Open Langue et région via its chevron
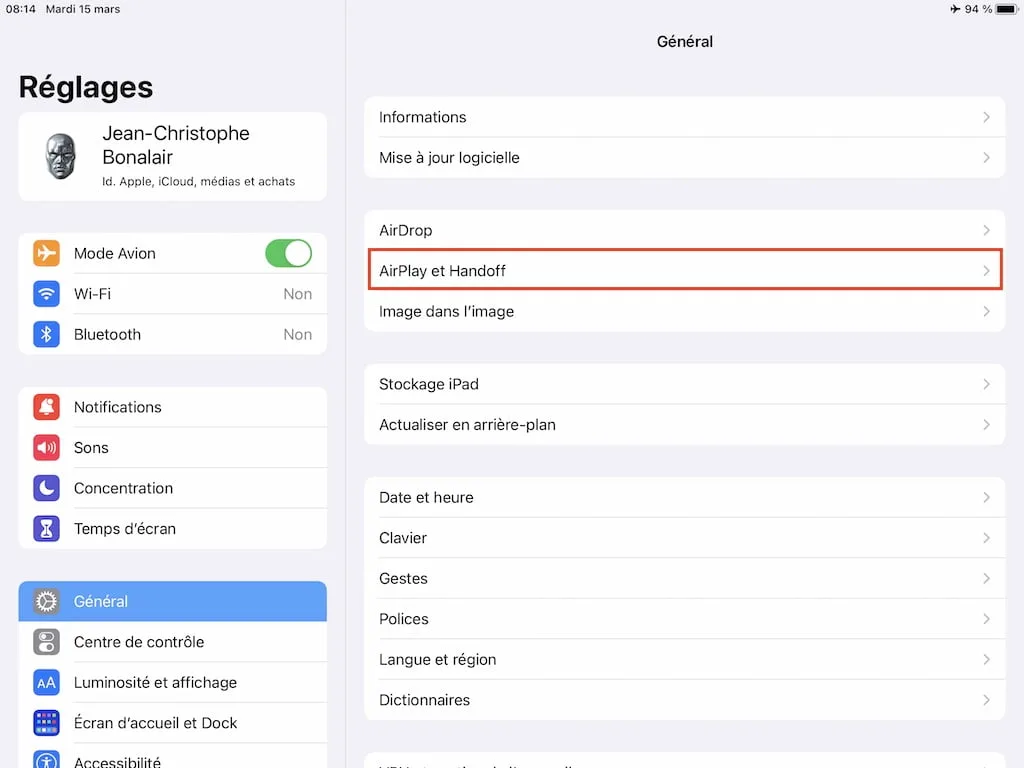 986,660
